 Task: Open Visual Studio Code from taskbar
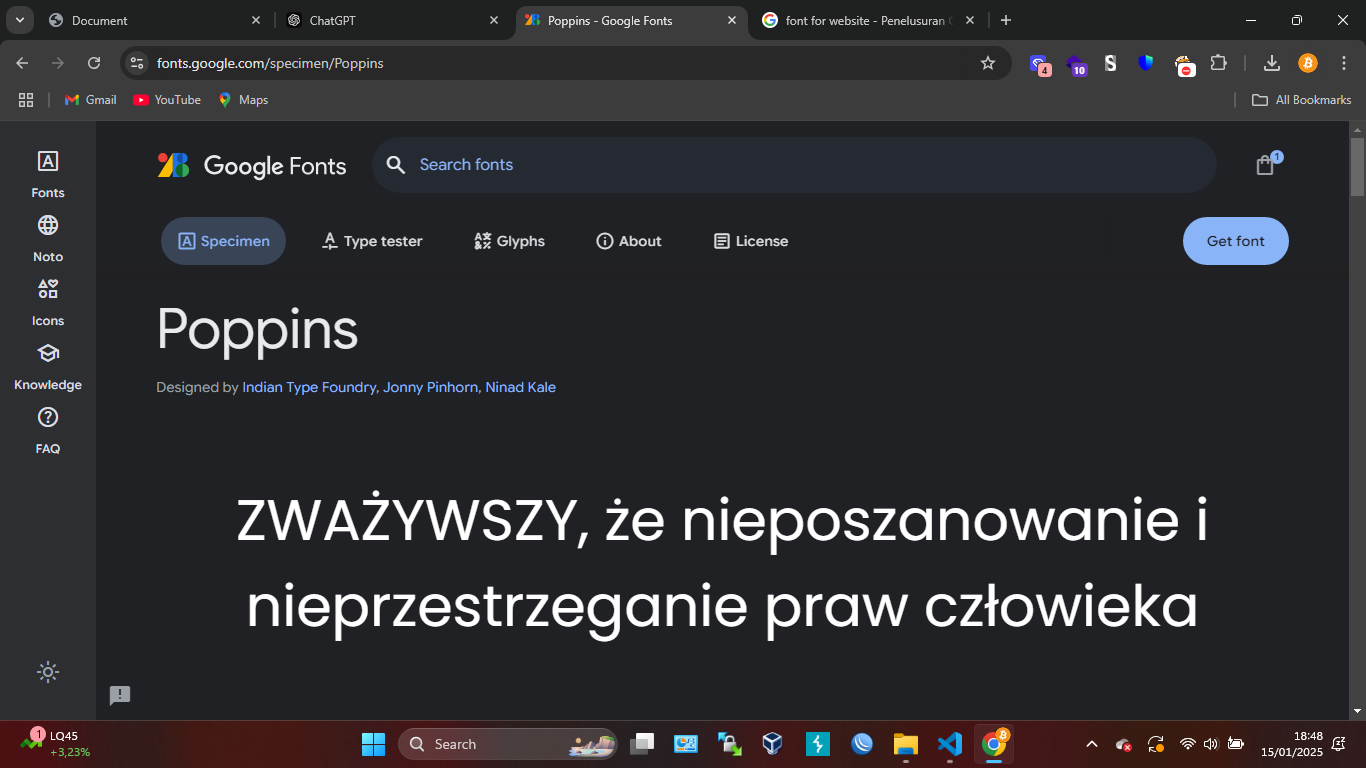coord(950,744)
